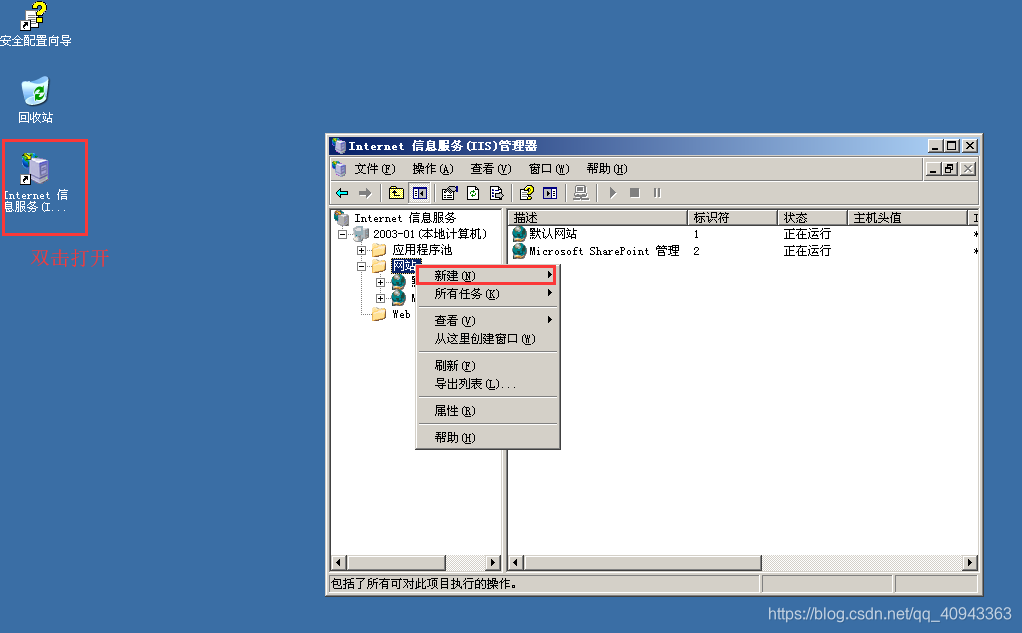Open the 文件(F) menu
The image size is (1022, 633).
[x=375, y=169]
